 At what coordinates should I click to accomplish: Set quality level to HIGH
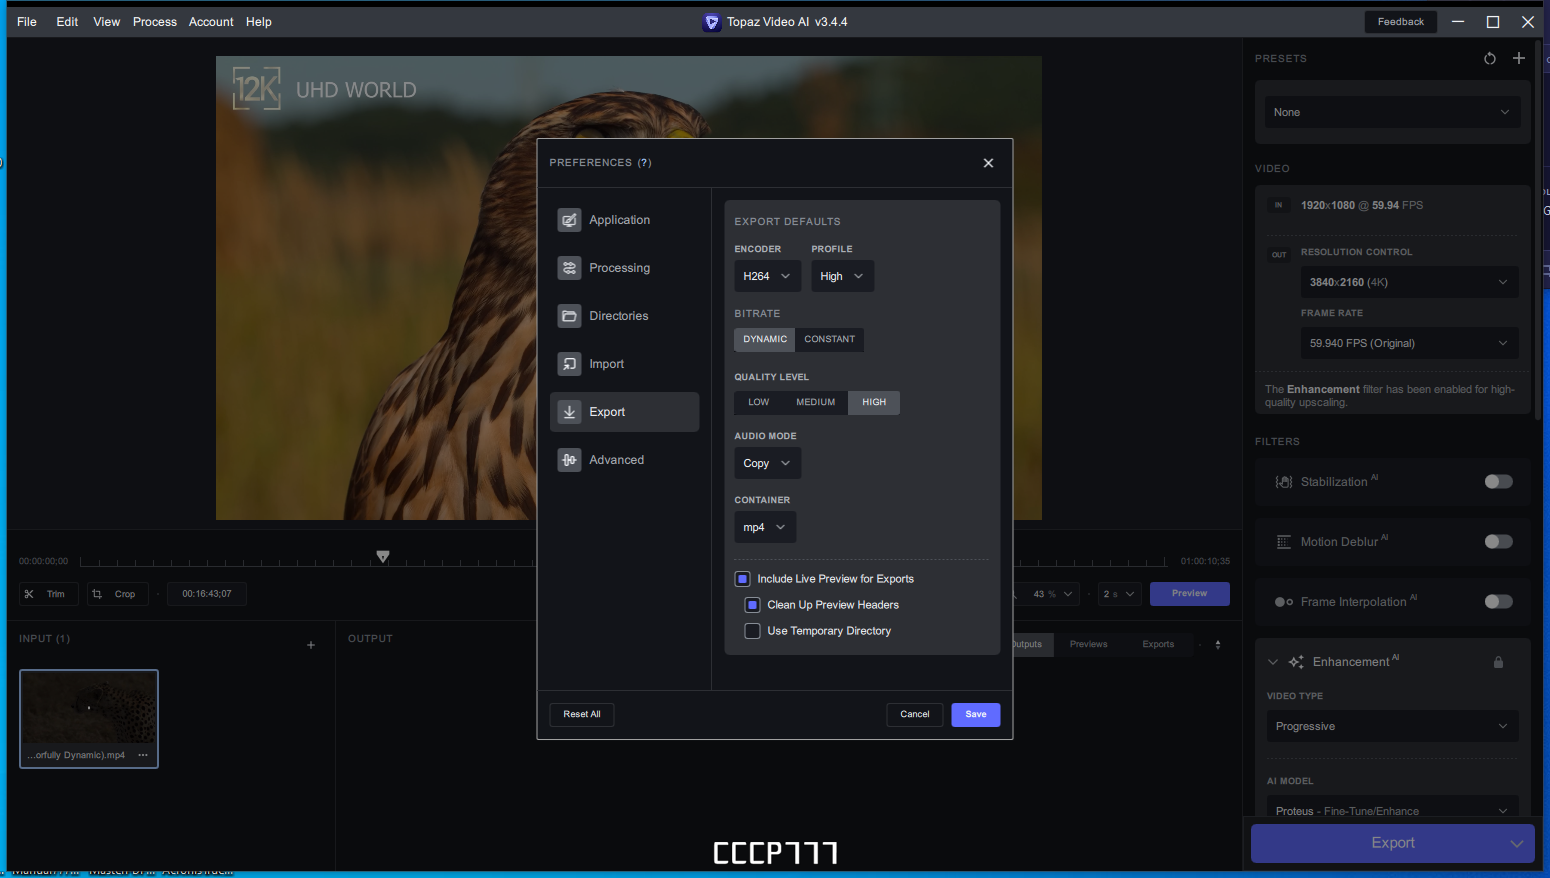click(874, 403)
